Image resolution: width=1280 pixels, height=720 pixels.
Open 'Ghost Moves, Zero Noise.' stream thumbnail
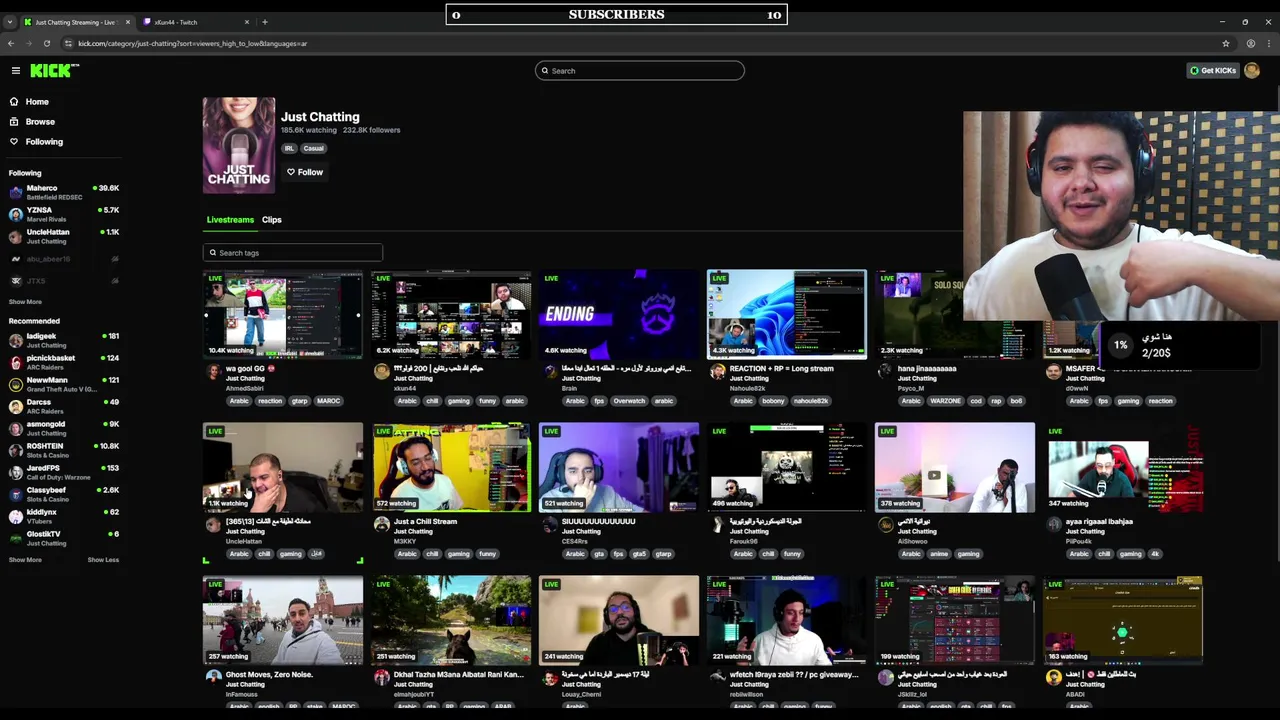coord(283,620)
